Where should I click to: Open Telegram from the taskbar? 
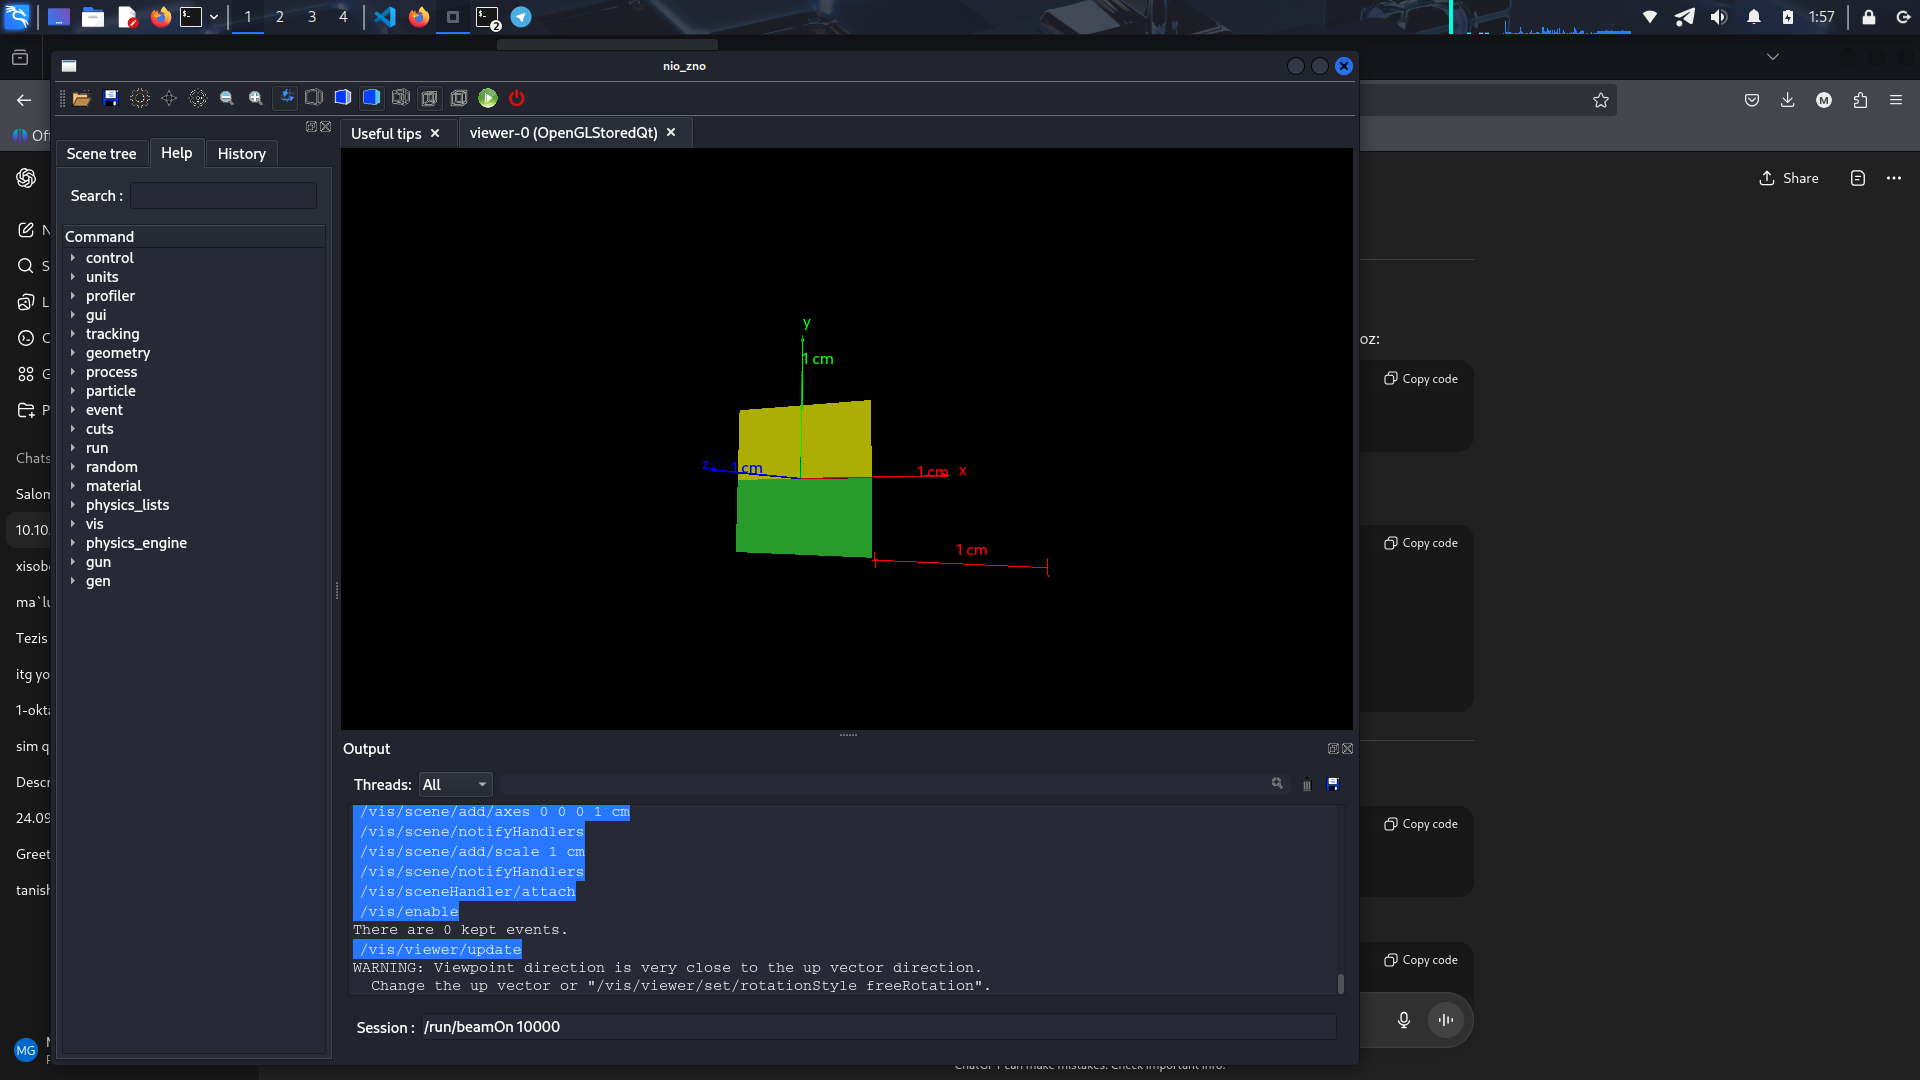click(x=521, y=17)
